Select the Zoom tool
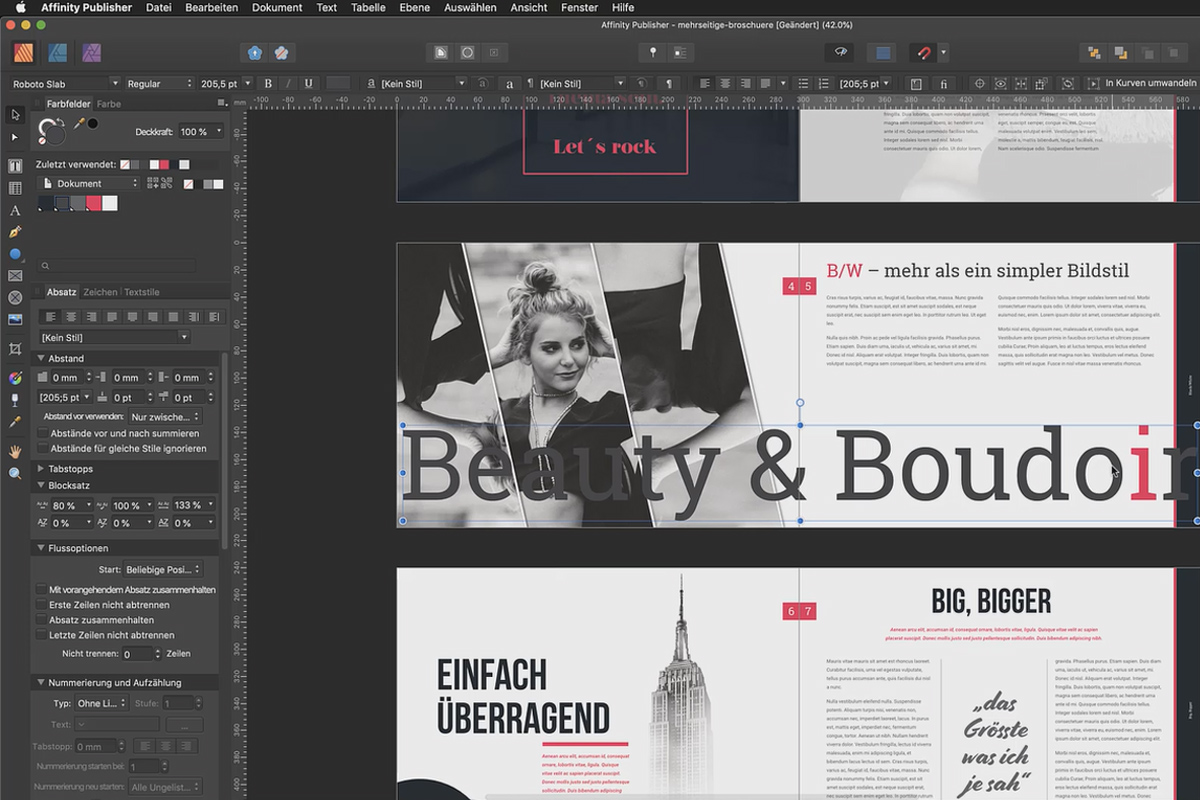Image resolution: width=1200 pixels, height=800 pixels. click(x=14, y=472)
